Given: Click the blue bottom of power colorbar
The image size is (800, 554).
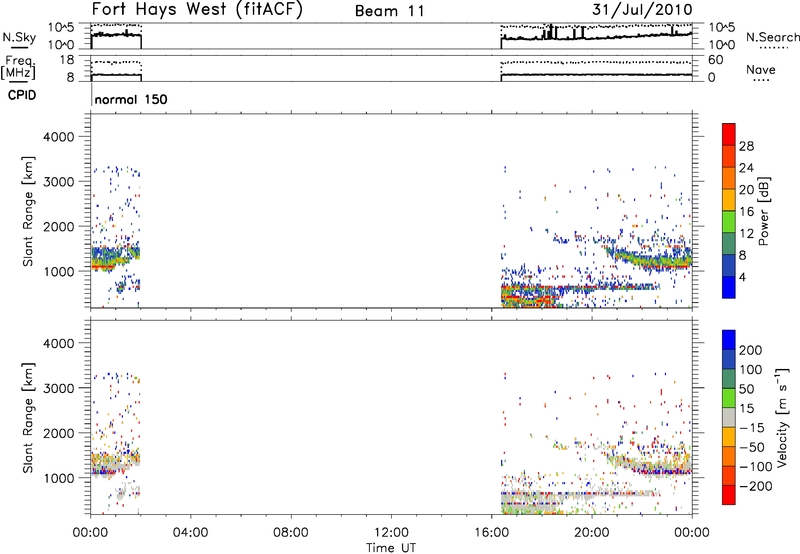Looking at the screenshot, I should point(729,287).
